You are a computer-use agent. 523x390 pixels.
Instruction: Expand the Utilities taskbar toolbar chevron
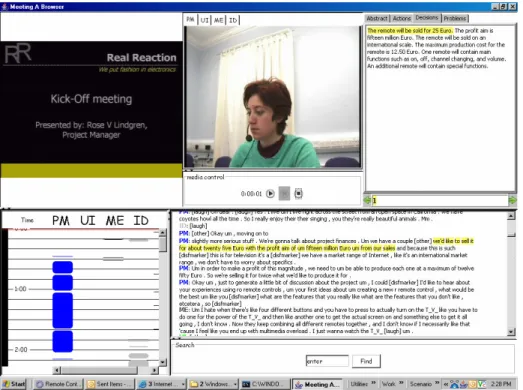click(x=374, y=383)
